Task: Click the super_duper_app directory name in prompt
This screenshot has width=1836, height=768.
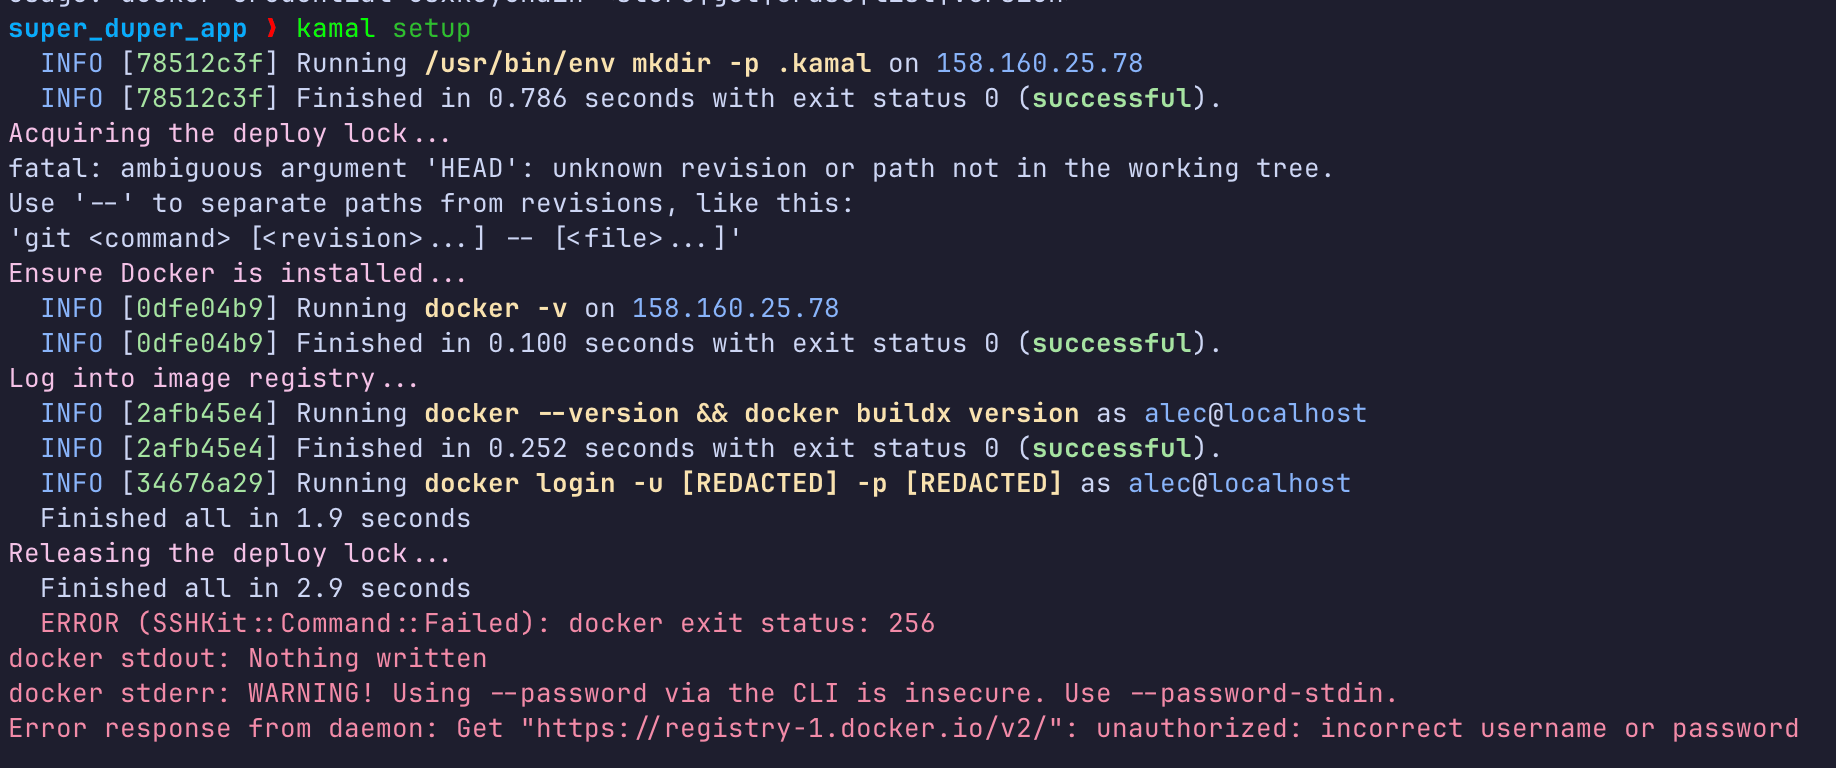Action: (x=127, y=29)
